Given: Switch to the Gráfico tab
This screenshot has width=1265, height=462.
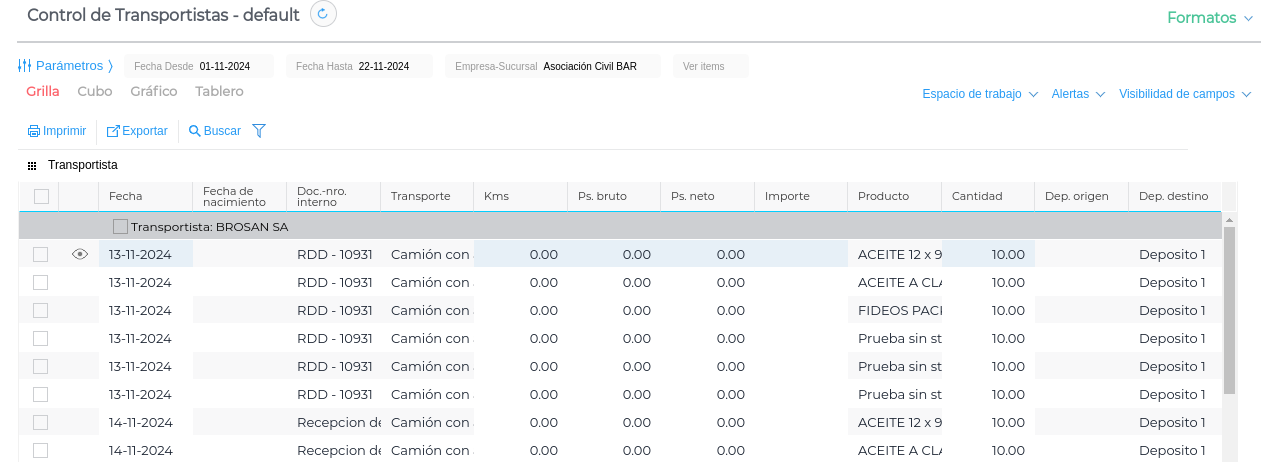Looking at the screenshot, I should tap(154, 92).
